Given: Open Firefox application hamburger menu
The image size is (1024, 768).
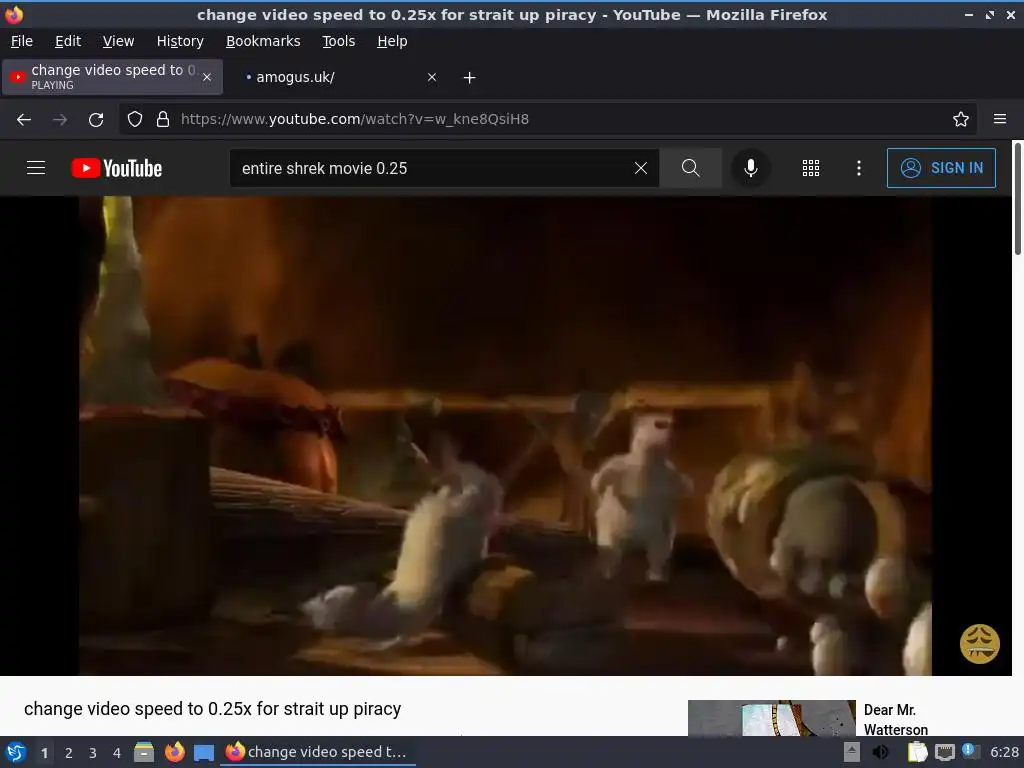Looking at the screenshot, I should pyautogui.click(x=1000, y=119).
